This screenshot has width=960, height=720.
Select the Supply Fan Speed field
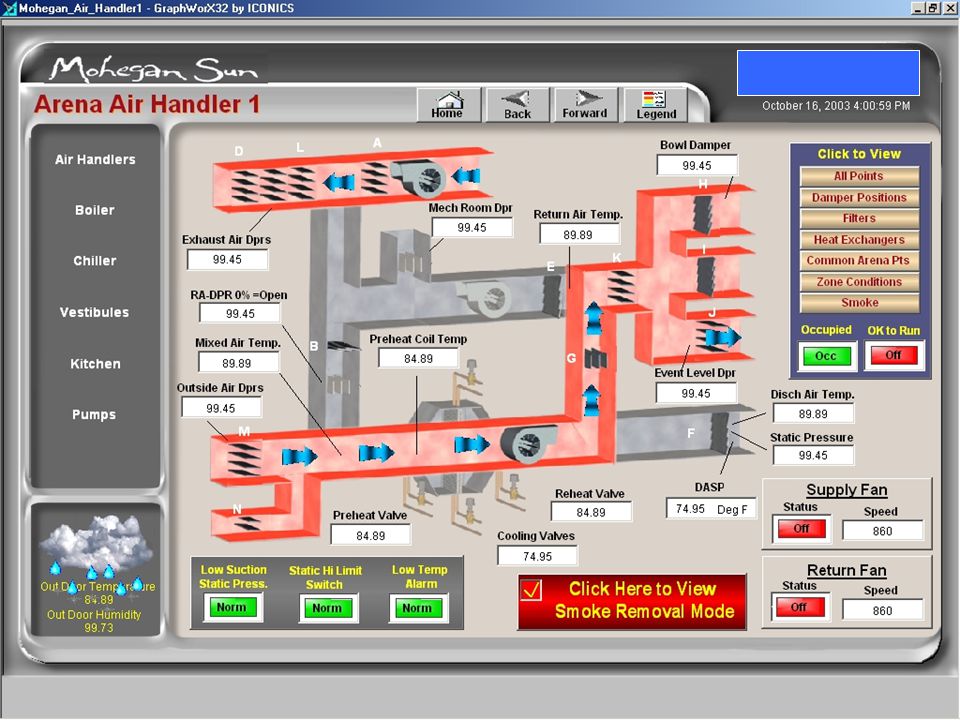(882, 531)
